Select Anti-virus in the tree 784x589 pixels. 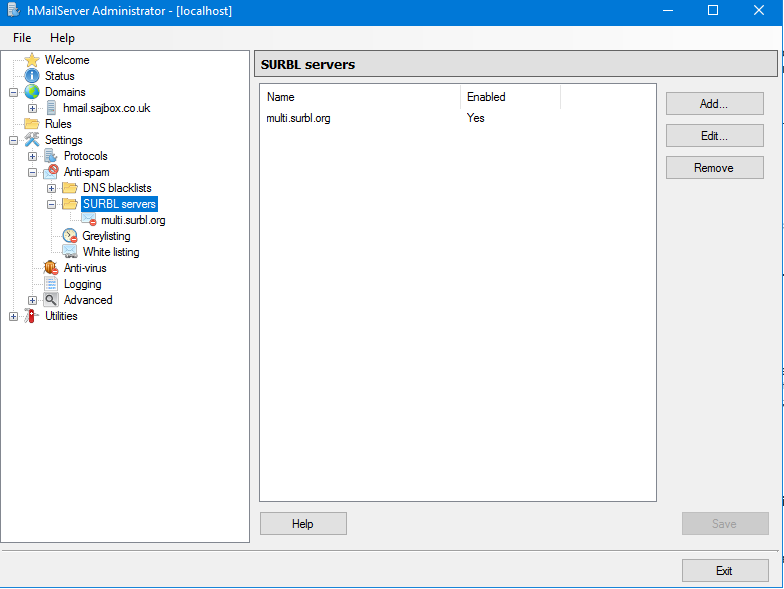pos(85,268)
